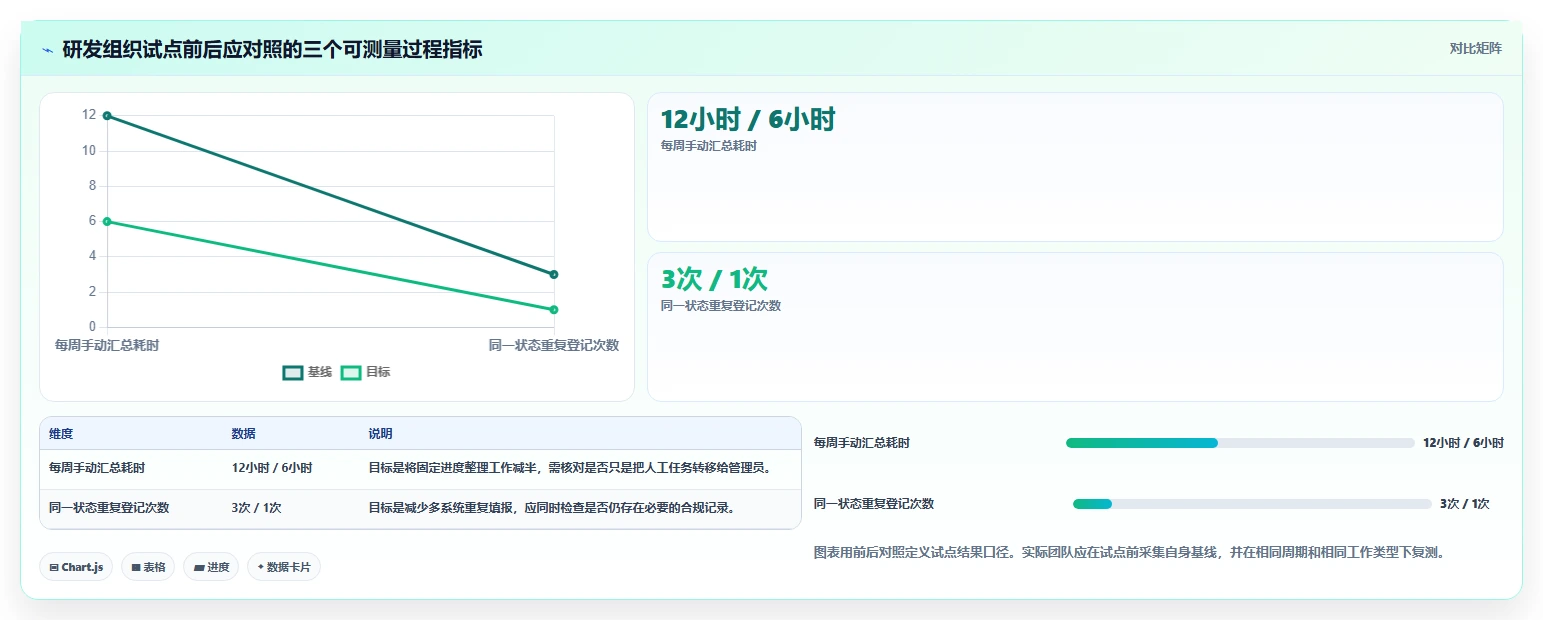This screenshot has width=1543, height=620.
Task: Click the 12小时 / 6小时 data card heading
Action: coord(748,120)
